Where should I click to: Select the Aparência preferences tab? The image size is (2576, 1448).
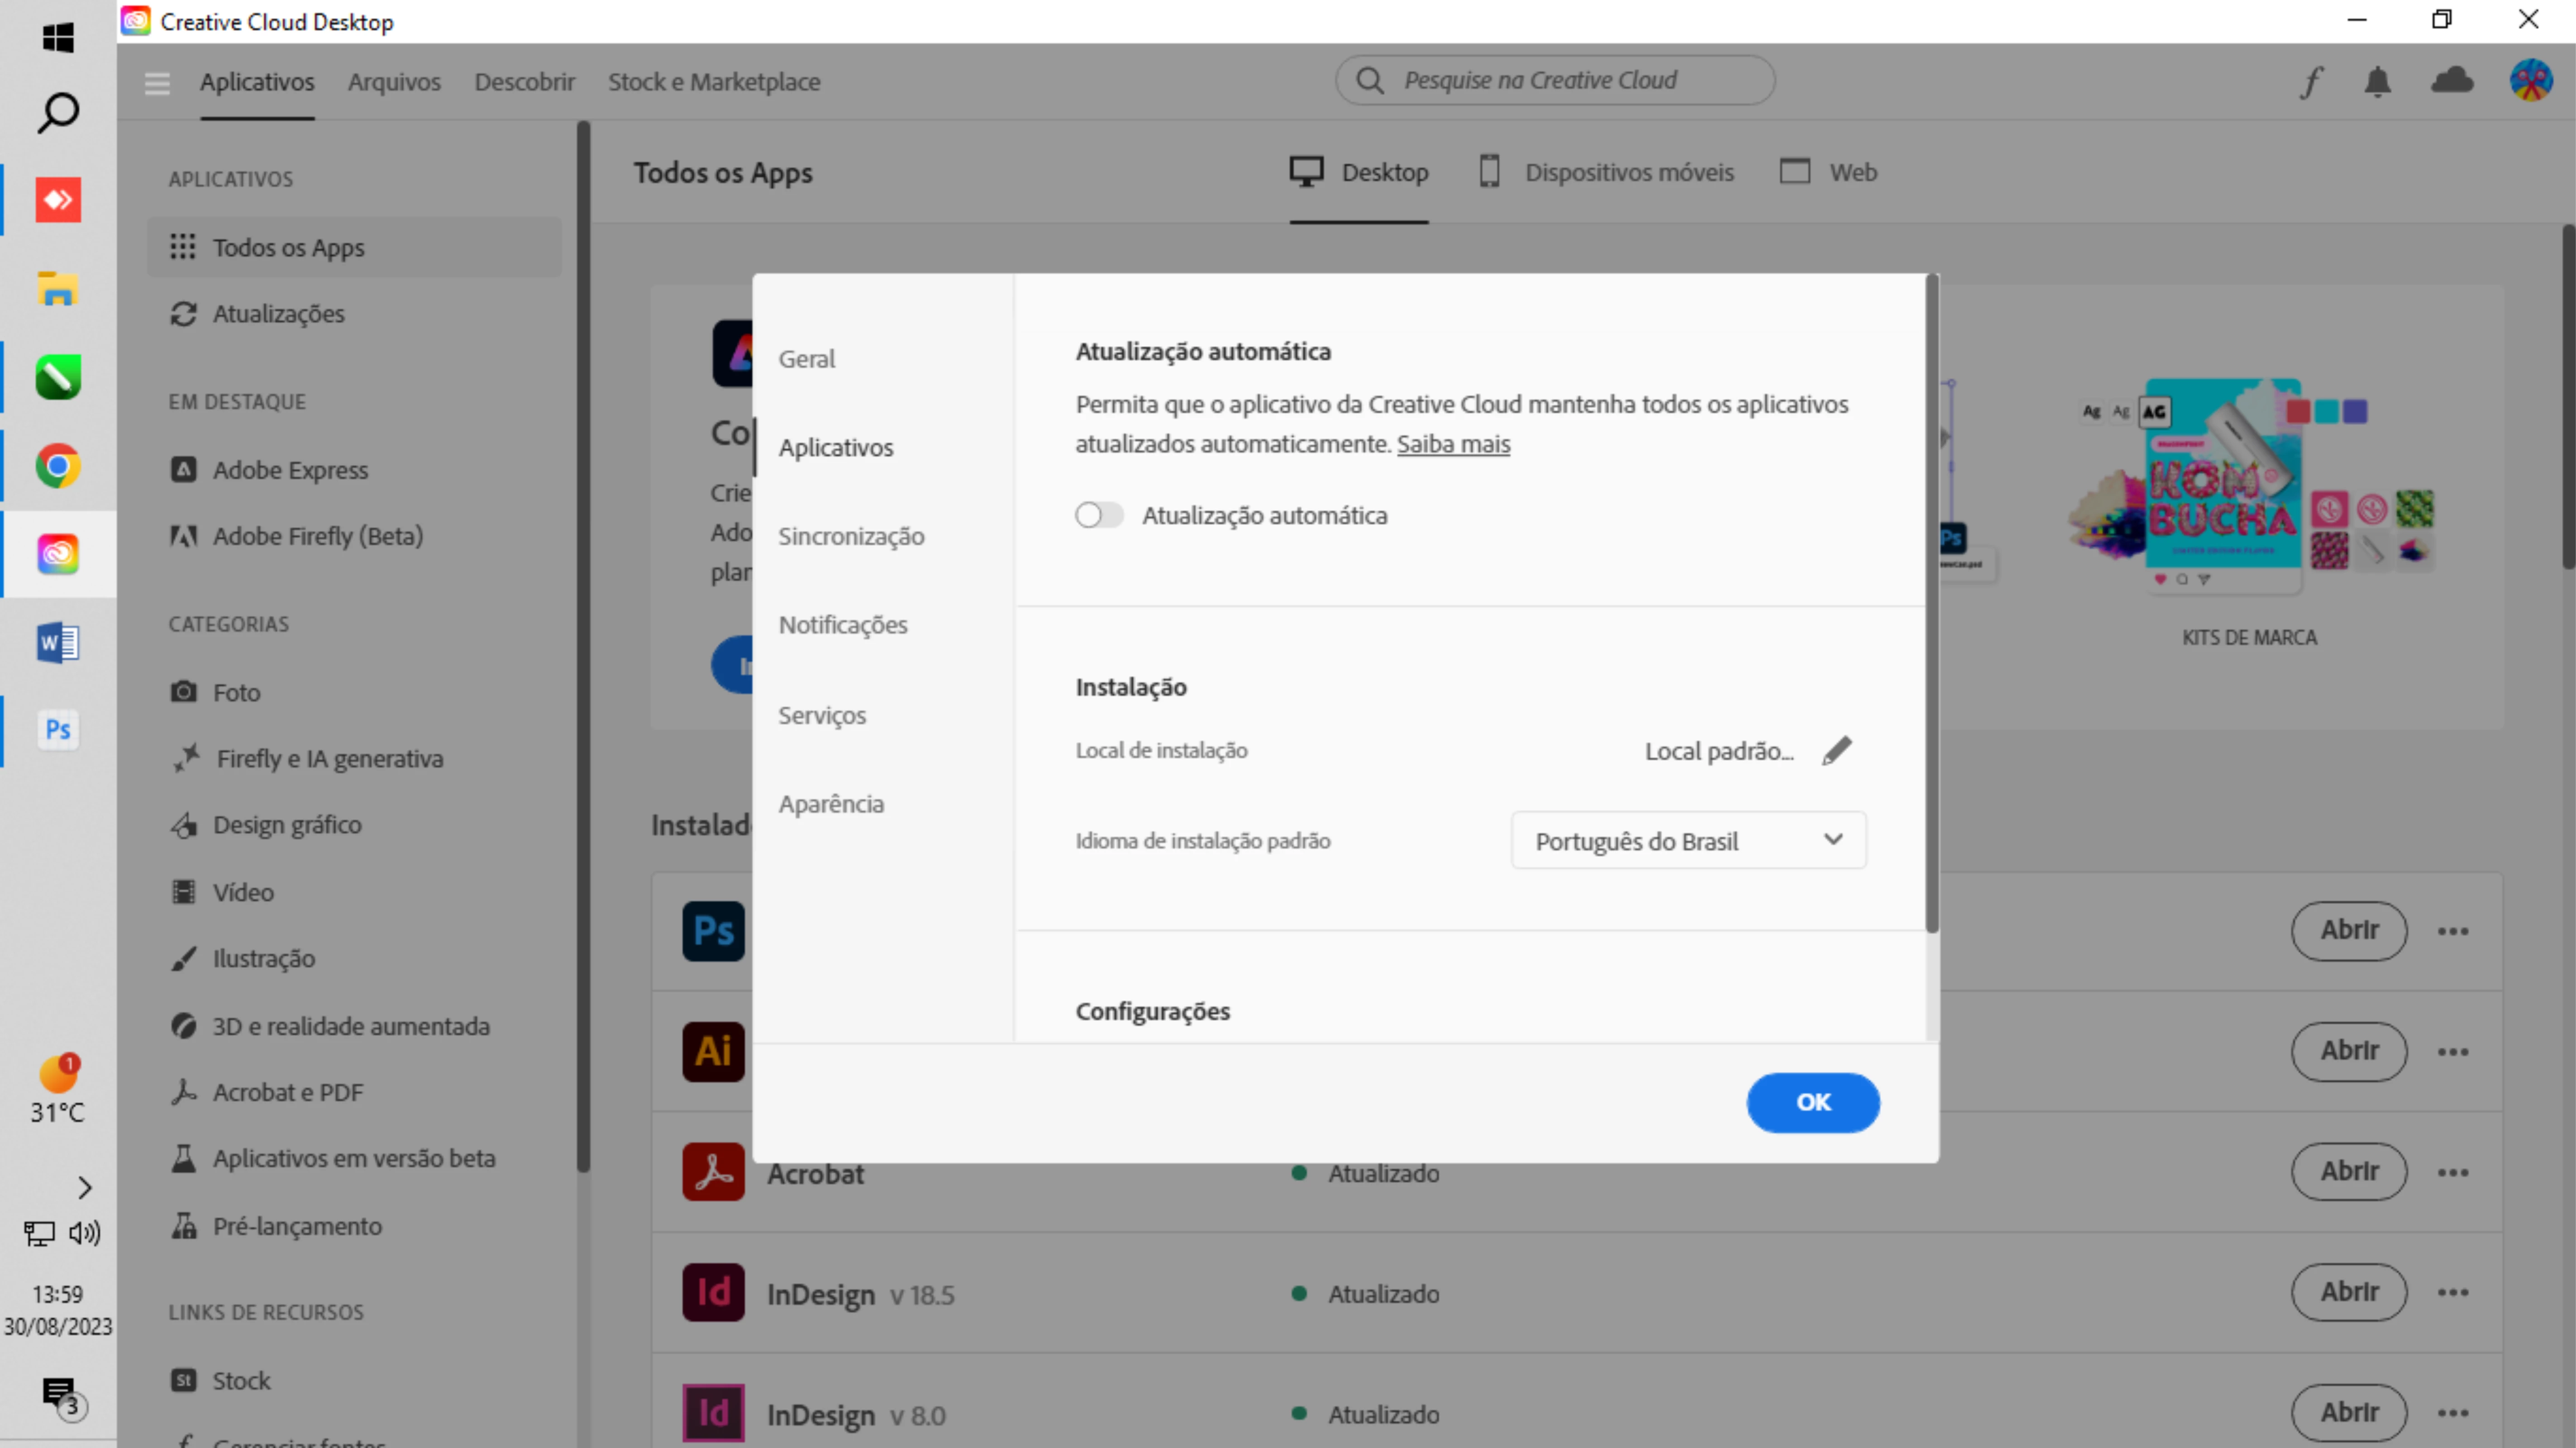point(831,804)
